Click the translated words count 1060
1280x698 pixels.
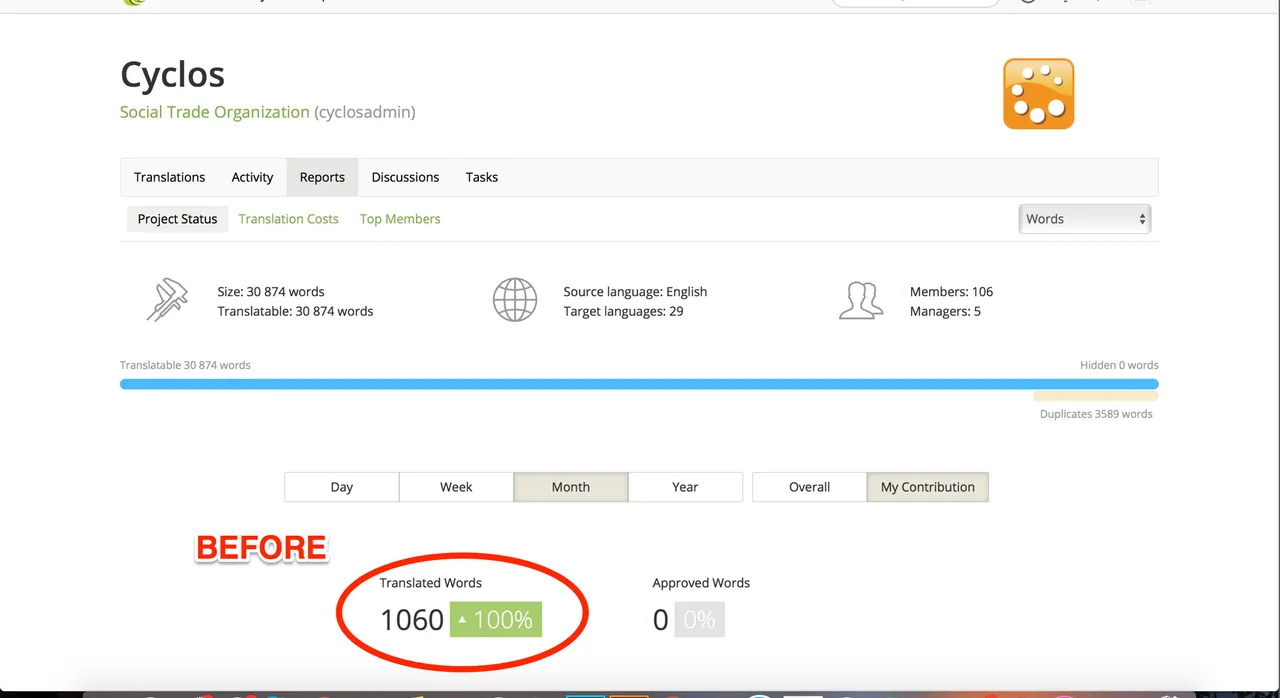point(412,620)
